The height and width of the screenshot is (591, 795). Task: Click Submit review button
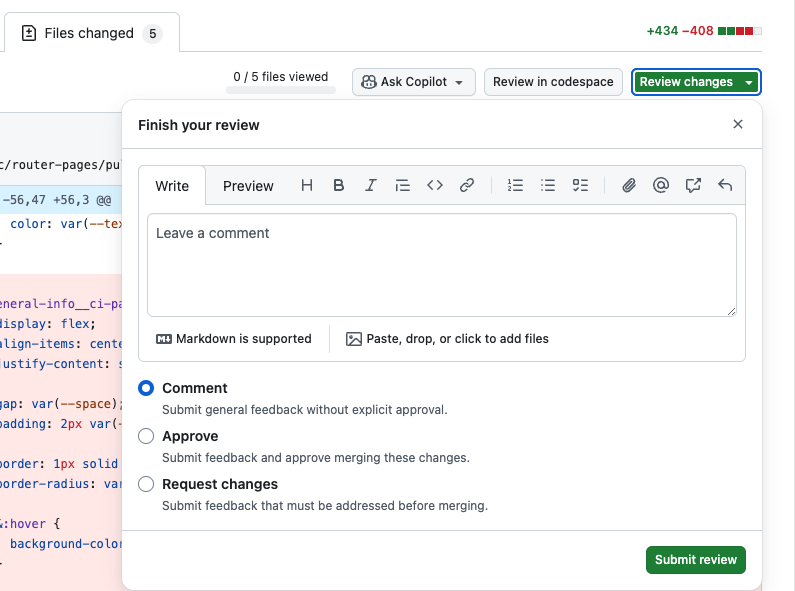pos(696,560)
